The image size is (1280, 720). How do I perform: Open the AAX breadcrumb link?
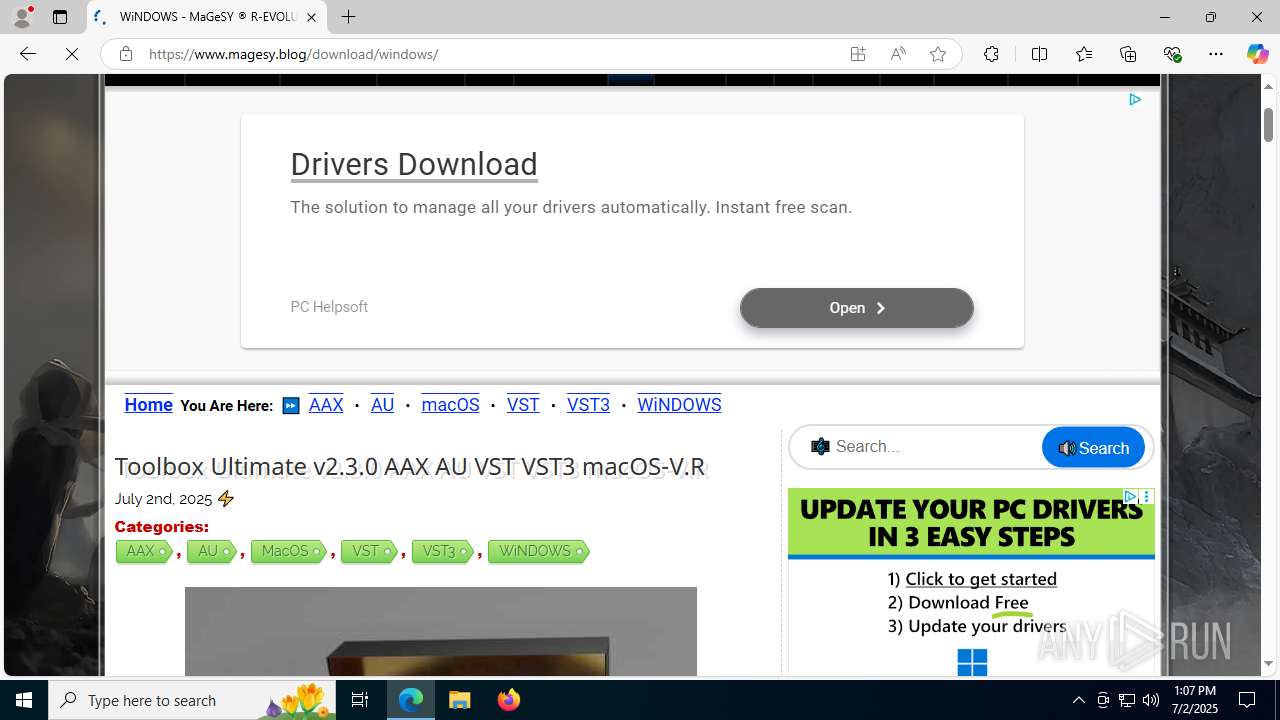[326, 404]
